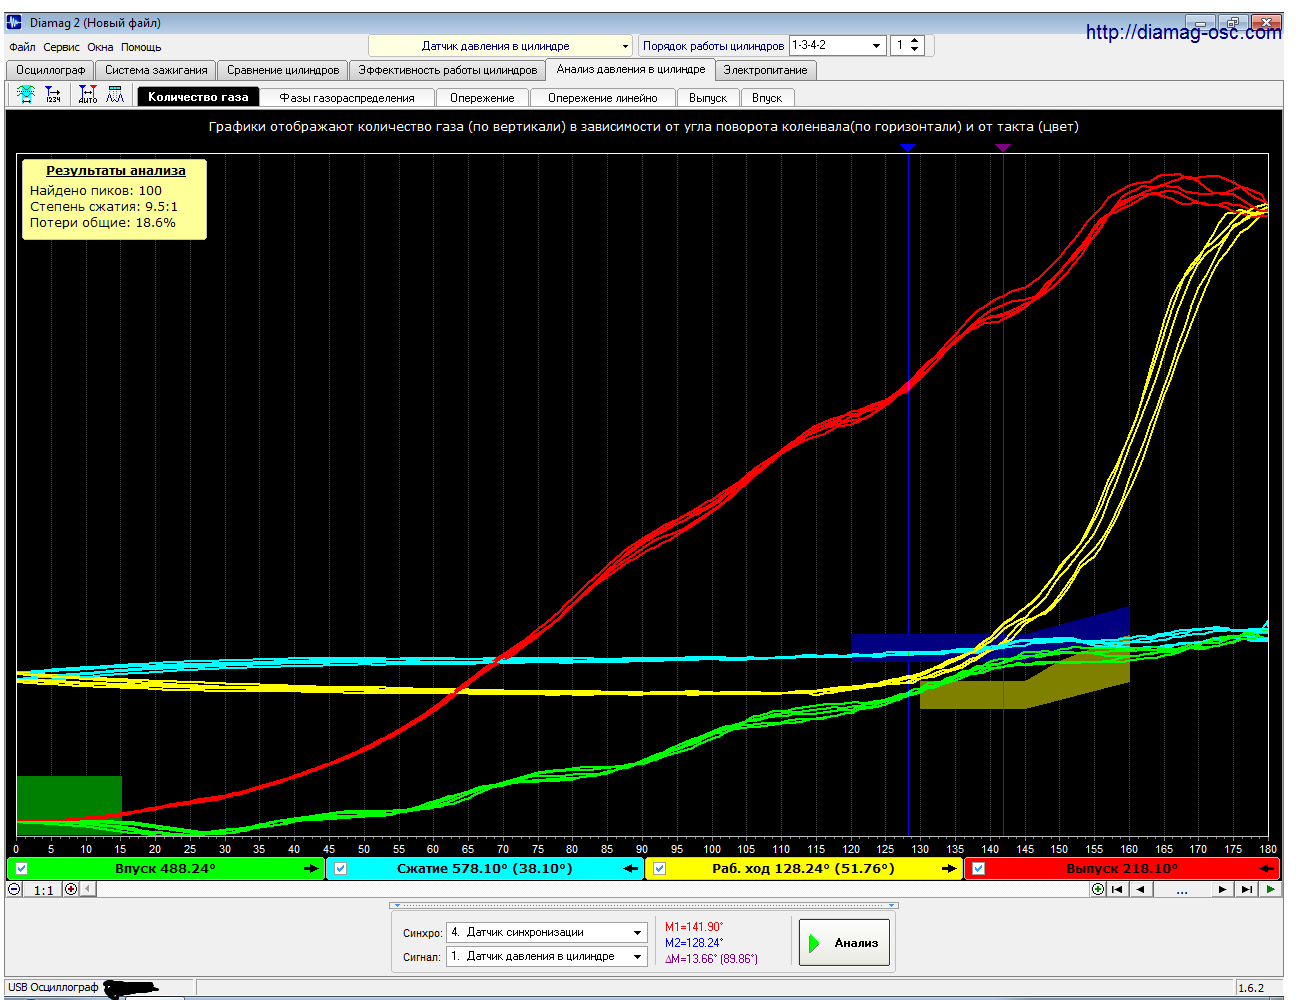
Task: Switch to the Осциллограф tab
Action: point(51,70)
